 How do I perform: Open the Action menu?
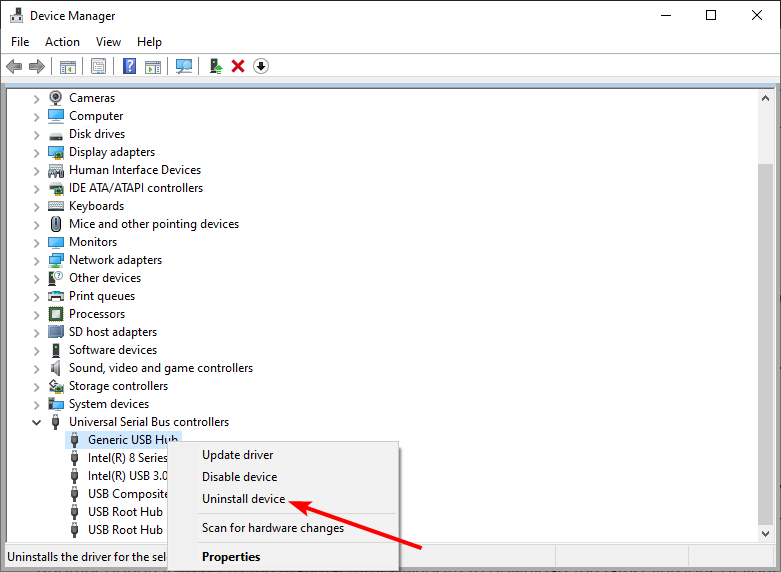coord(62,42)
